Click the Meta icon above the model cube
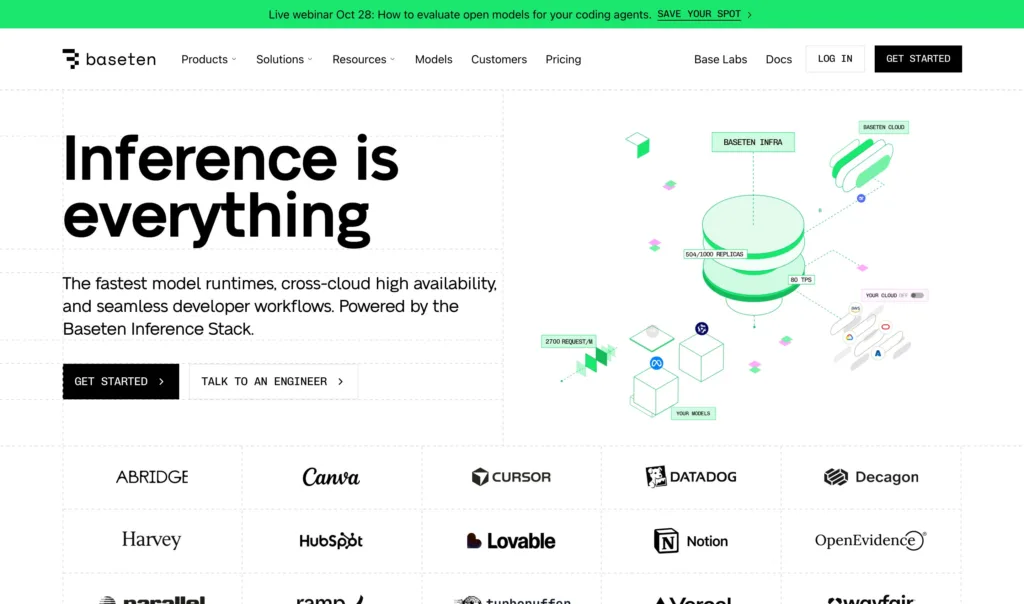 point(656,363)
